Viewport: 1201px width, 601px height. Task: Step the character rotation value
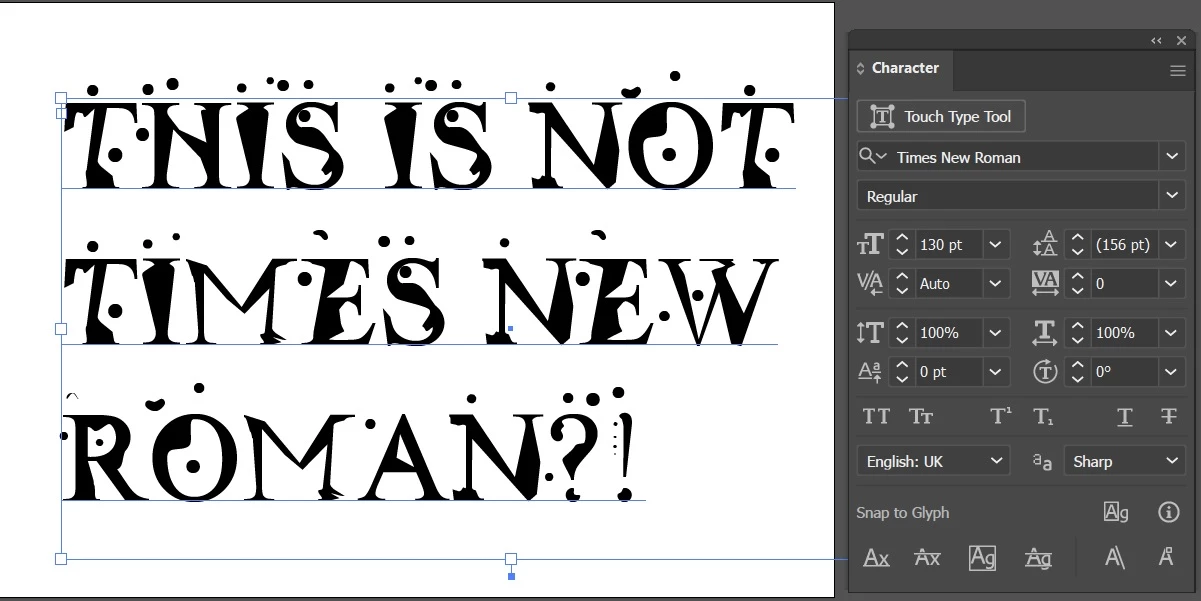pyautogui.click(x=1077, y=371)
